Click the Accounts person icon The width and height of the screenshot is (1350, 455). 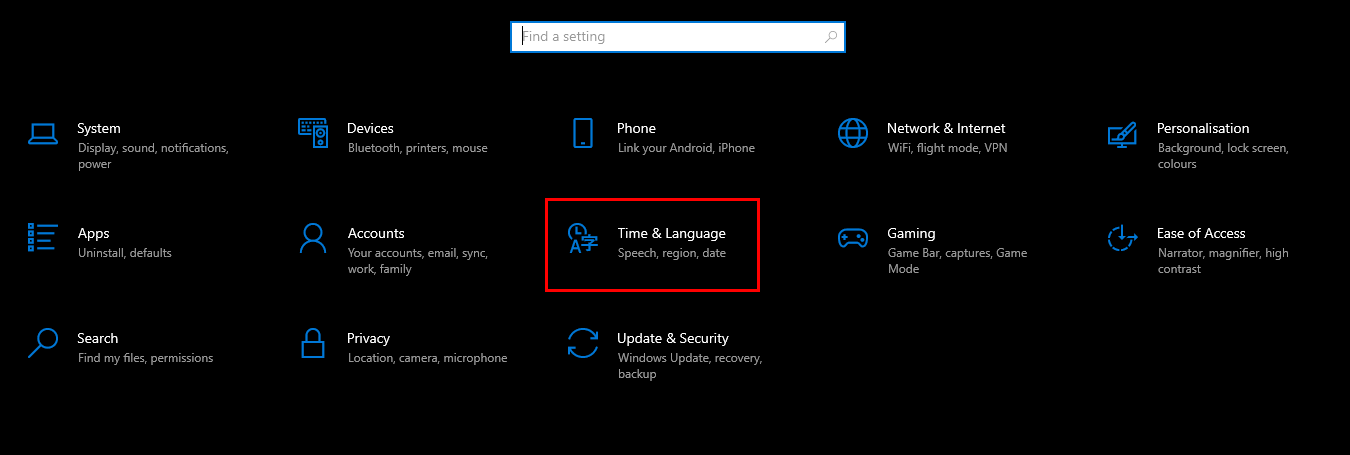point(313,238)
